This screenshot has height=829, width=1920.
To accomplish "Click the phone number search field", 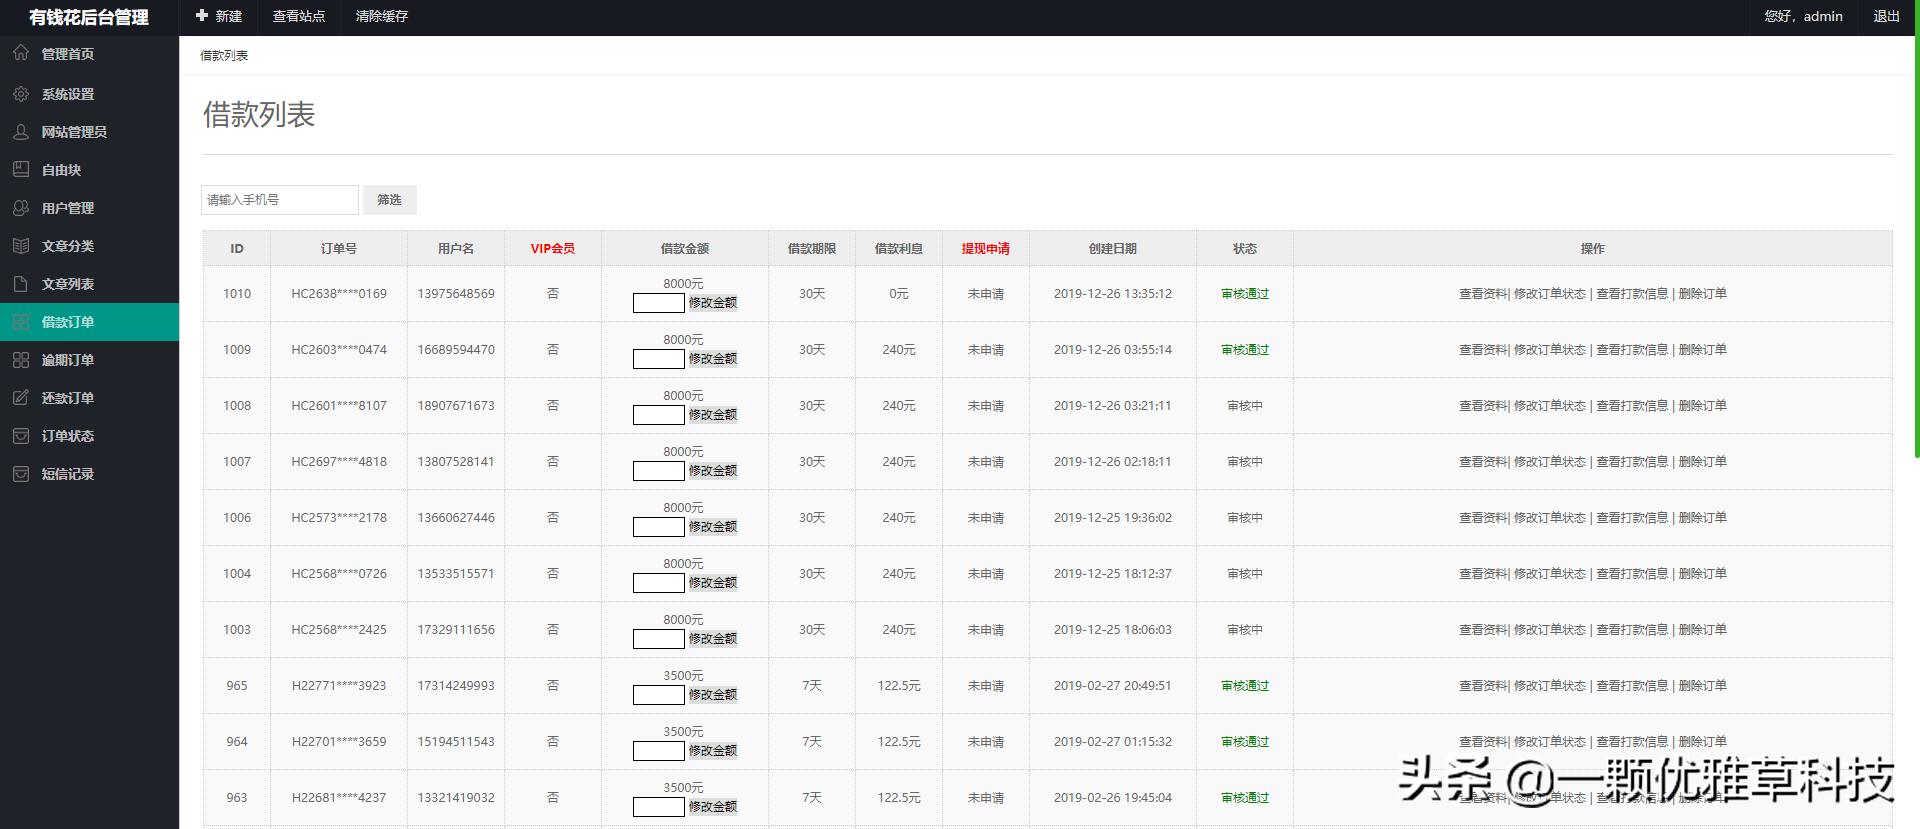I will point(279,200).
